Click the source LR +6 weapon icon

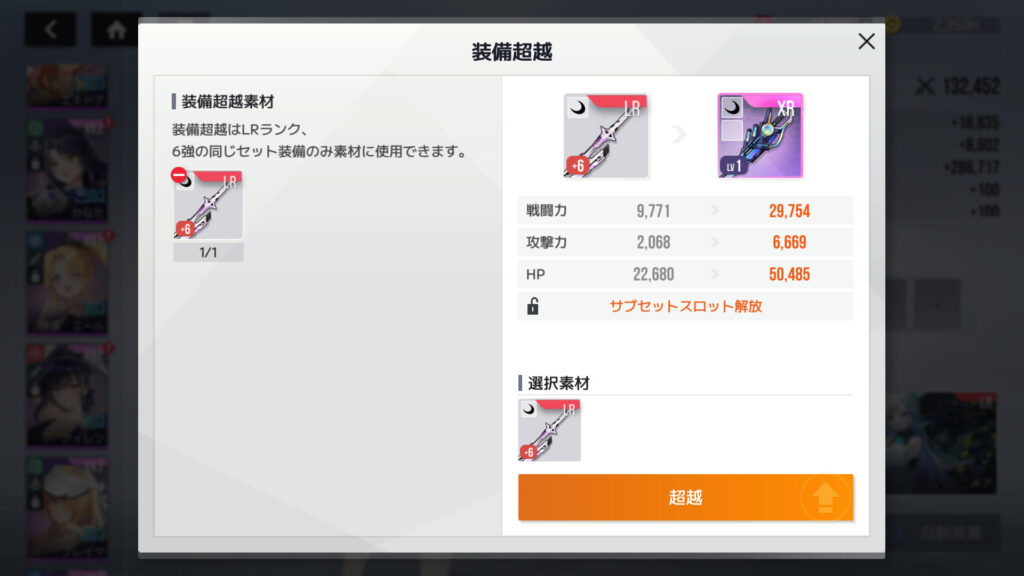605,135
